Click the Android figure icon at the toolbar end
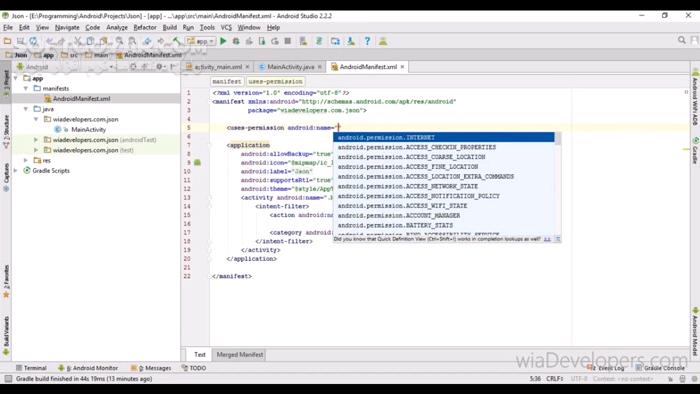 click(383, 41)
